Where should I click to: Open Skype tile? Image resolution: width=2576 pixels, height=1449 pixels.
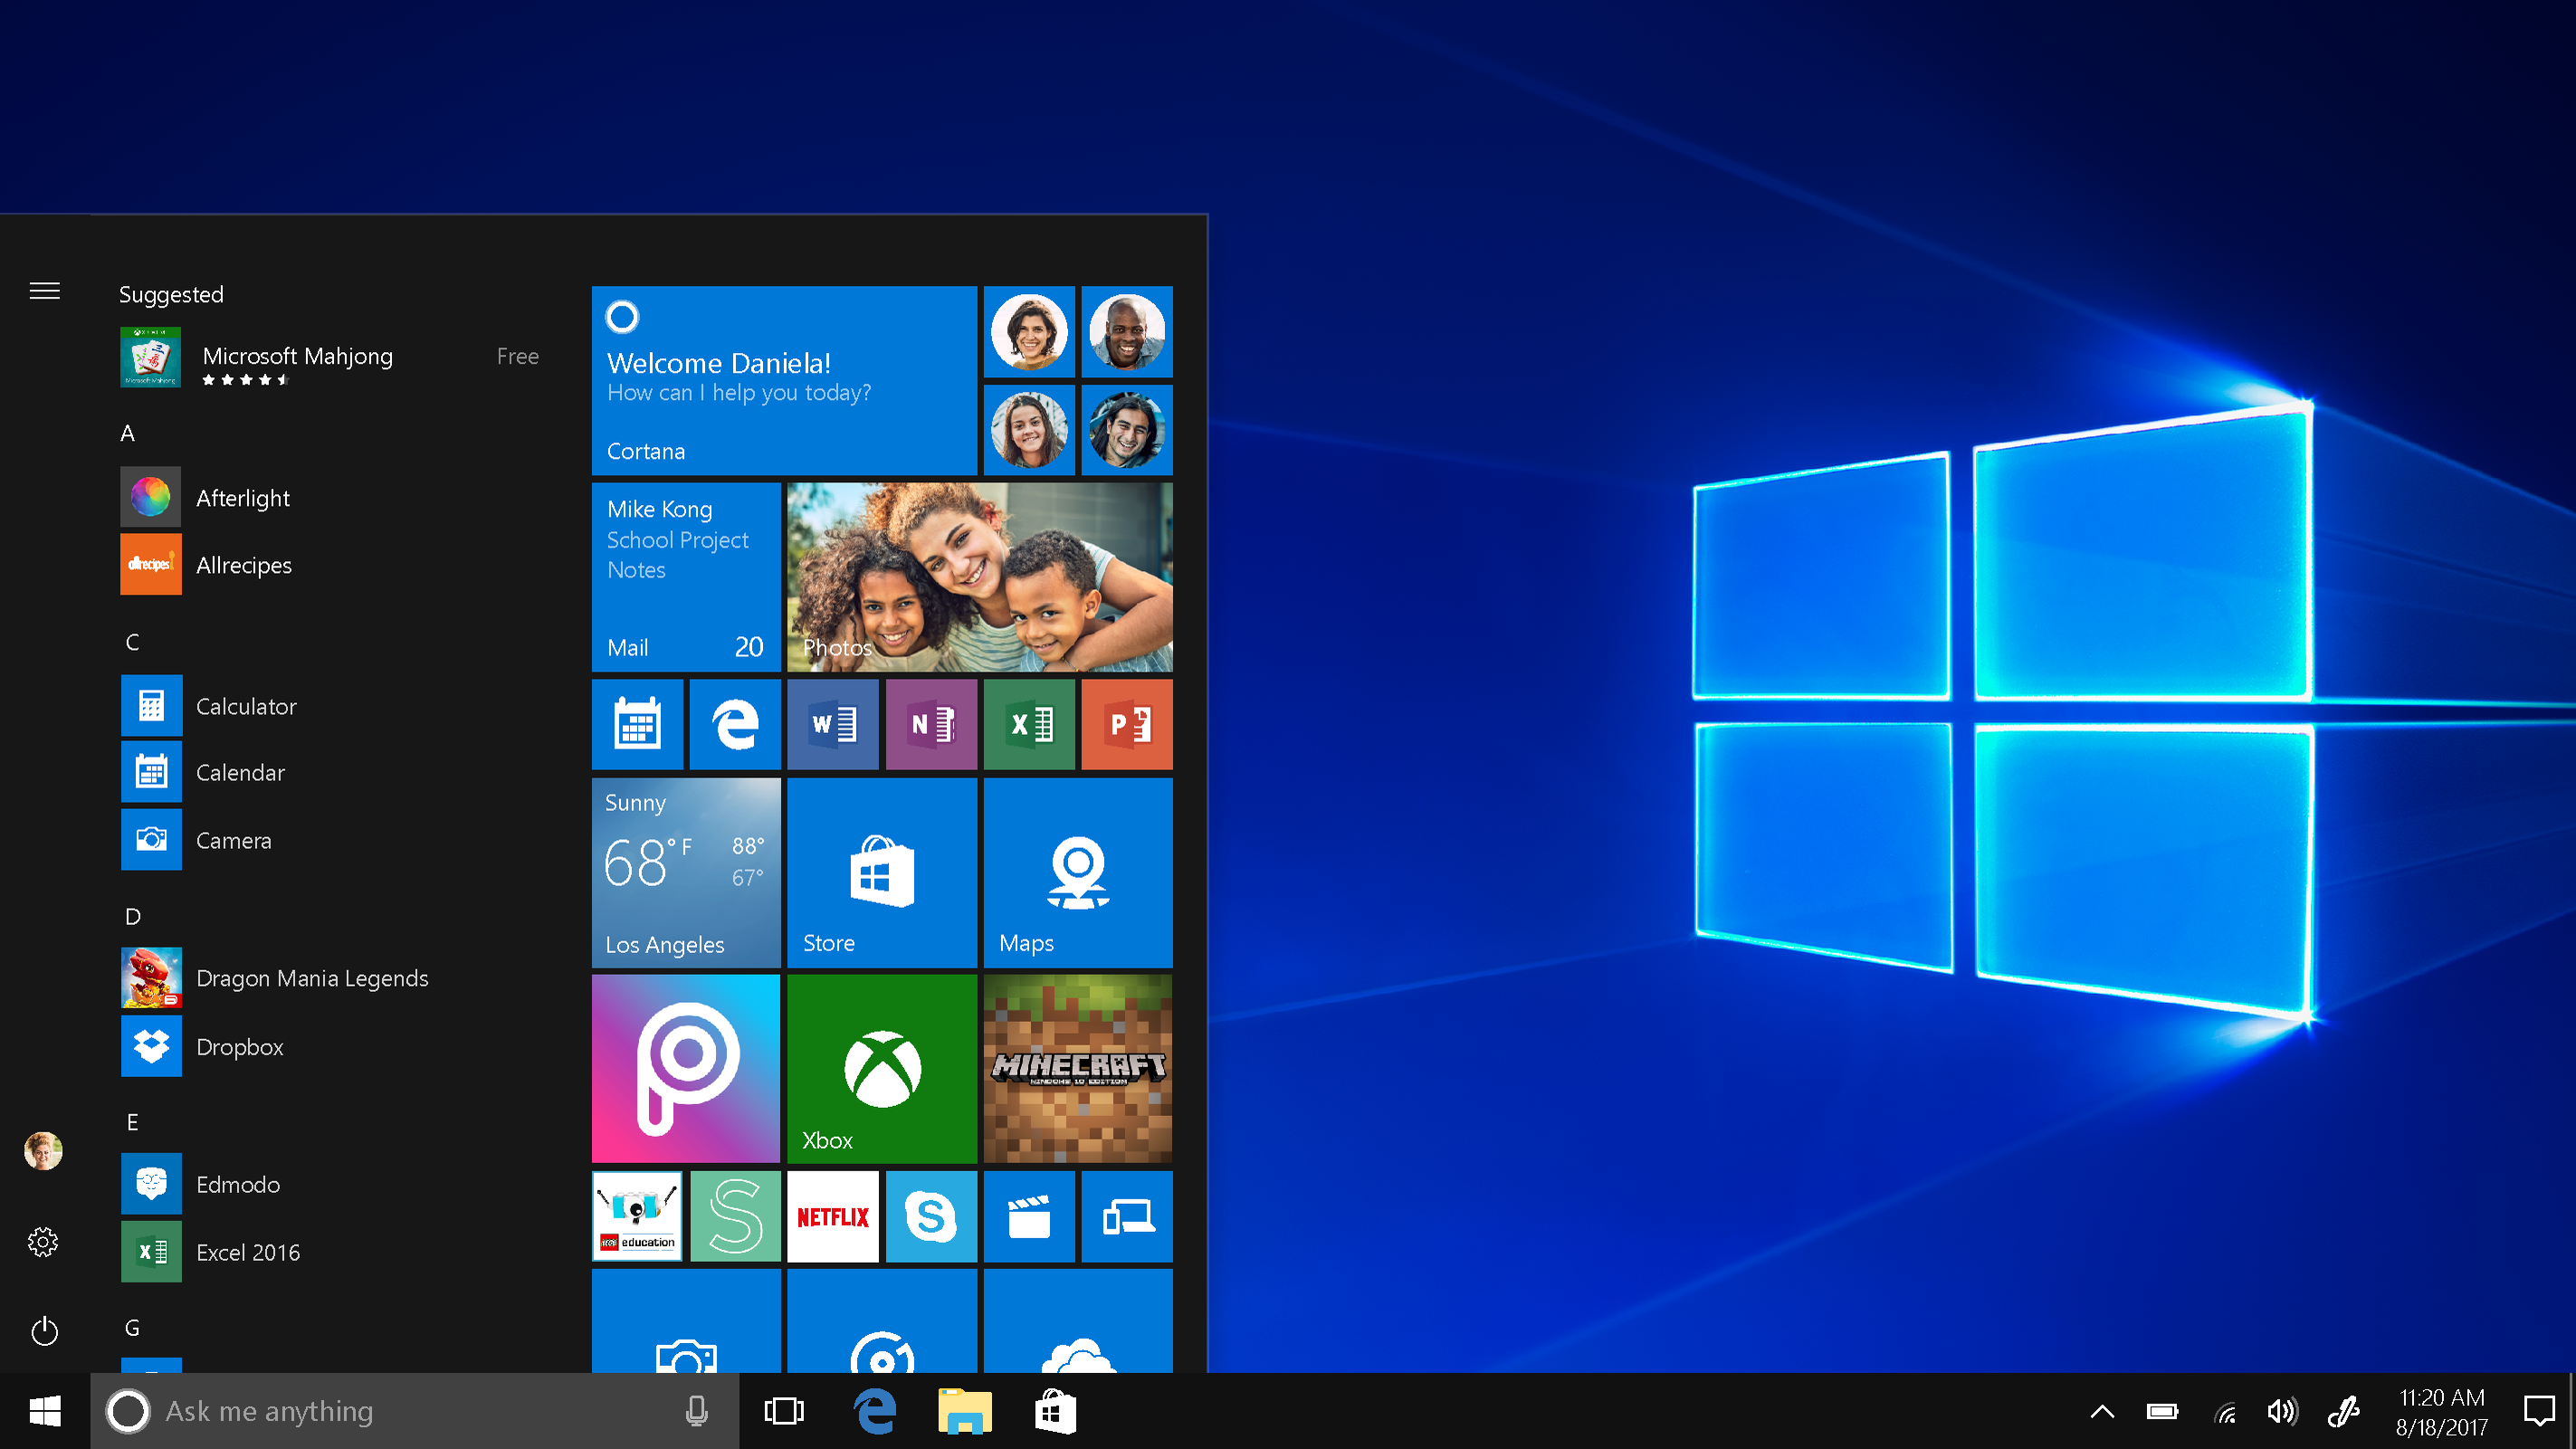pos(929,1215)
